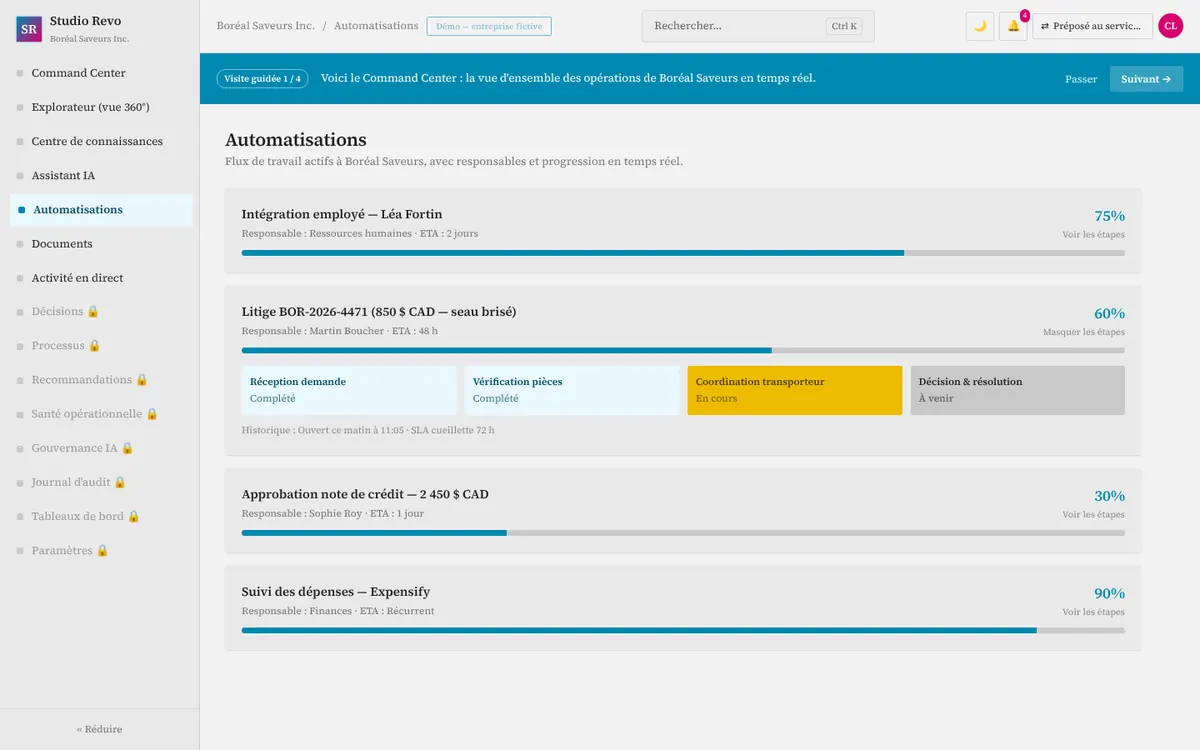Advance the tour with Suivant
Viewport: 1200px width, 750px height.
[1146, 79]
